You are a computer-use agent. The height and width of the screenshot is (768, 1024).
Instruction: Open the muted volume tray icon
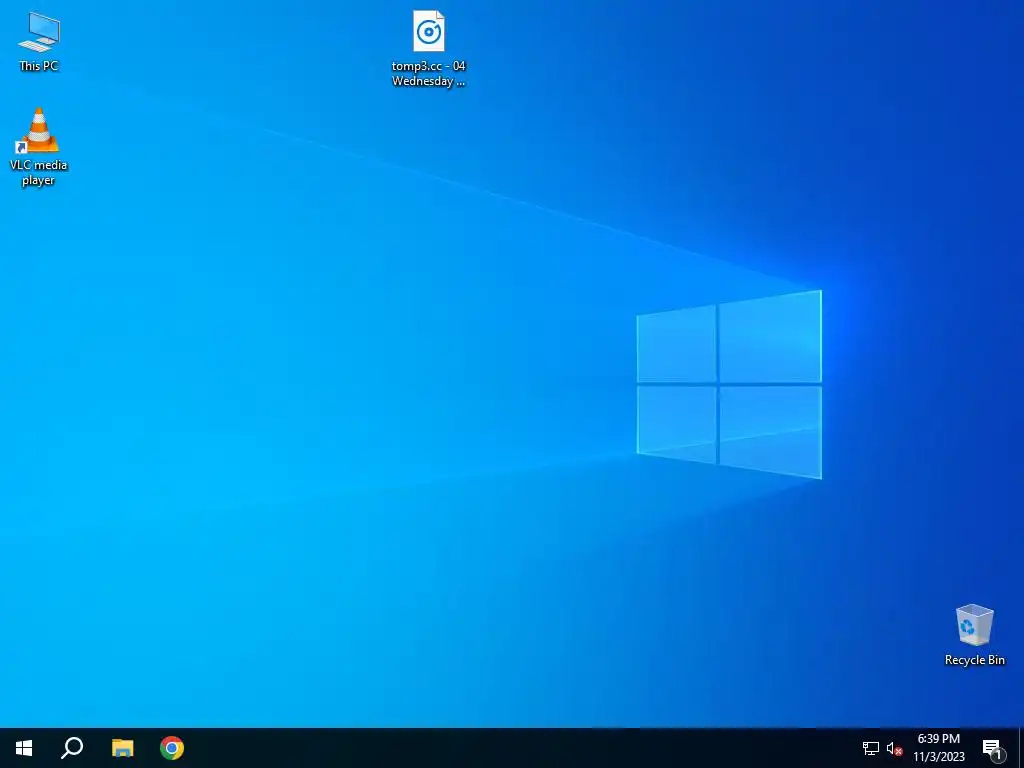[x=894, y=748]
